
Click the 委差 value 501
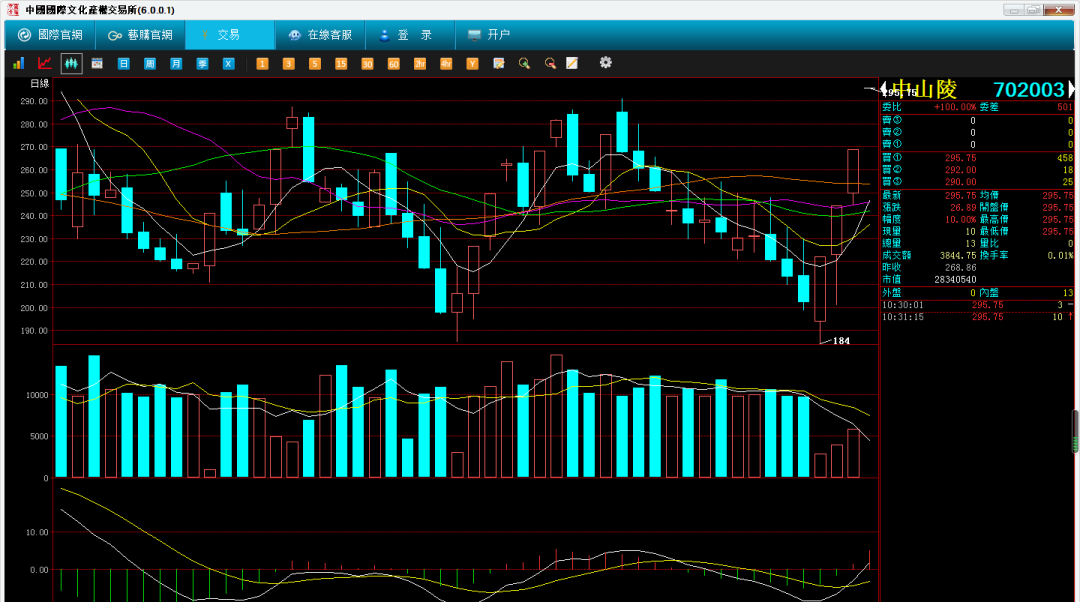click(1065, 107)
